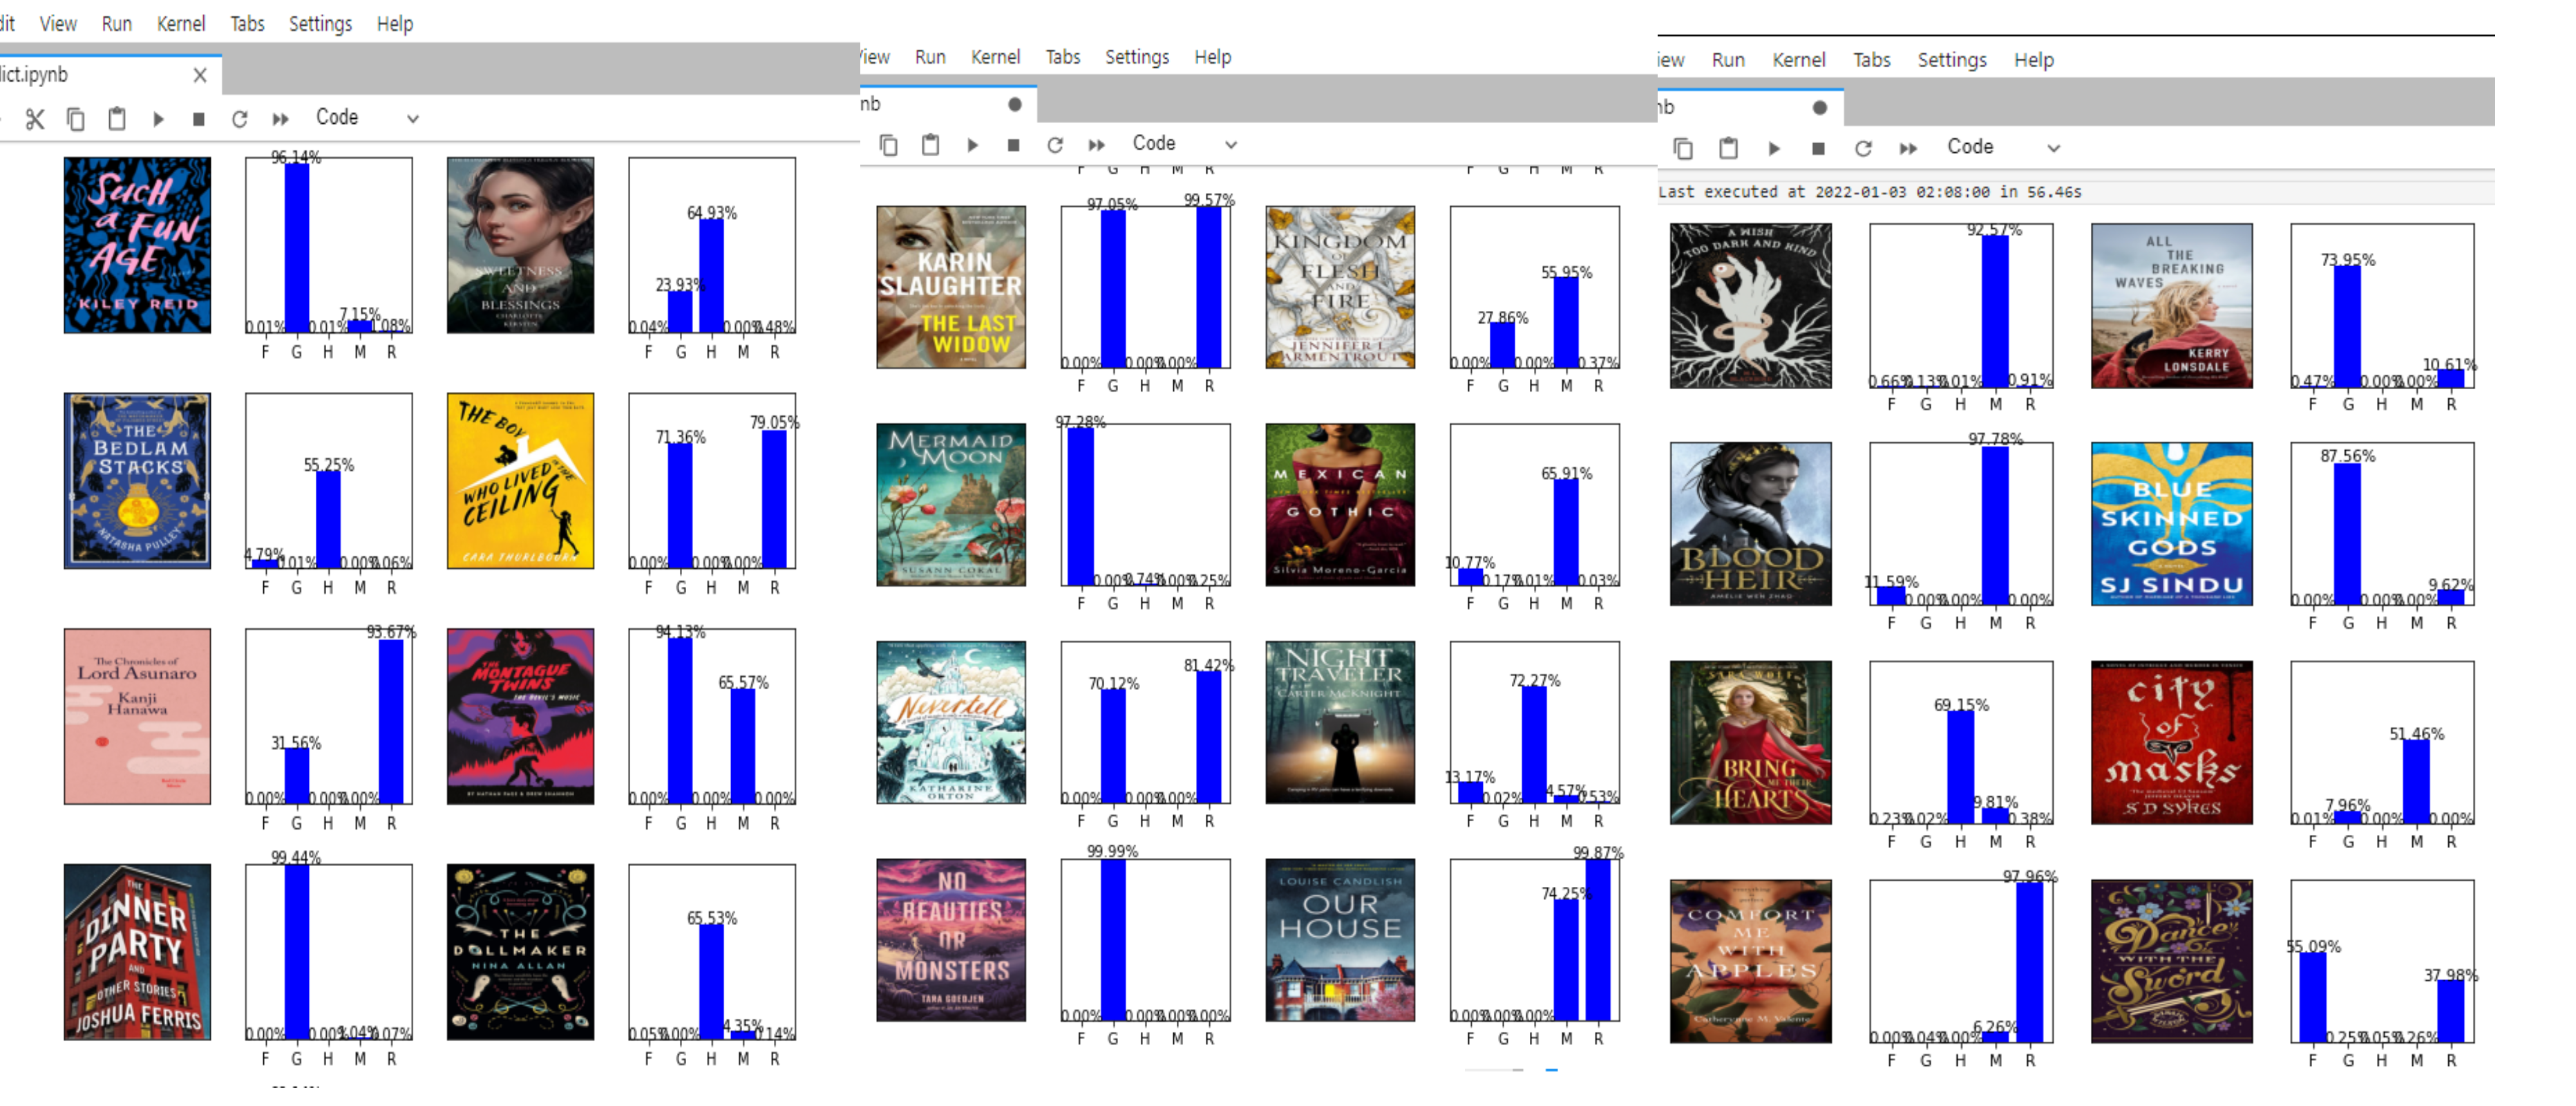Run cell in middle notebook toolbar
Image resolution: width=2576 pixels, height=1106 pixels.
972,145
